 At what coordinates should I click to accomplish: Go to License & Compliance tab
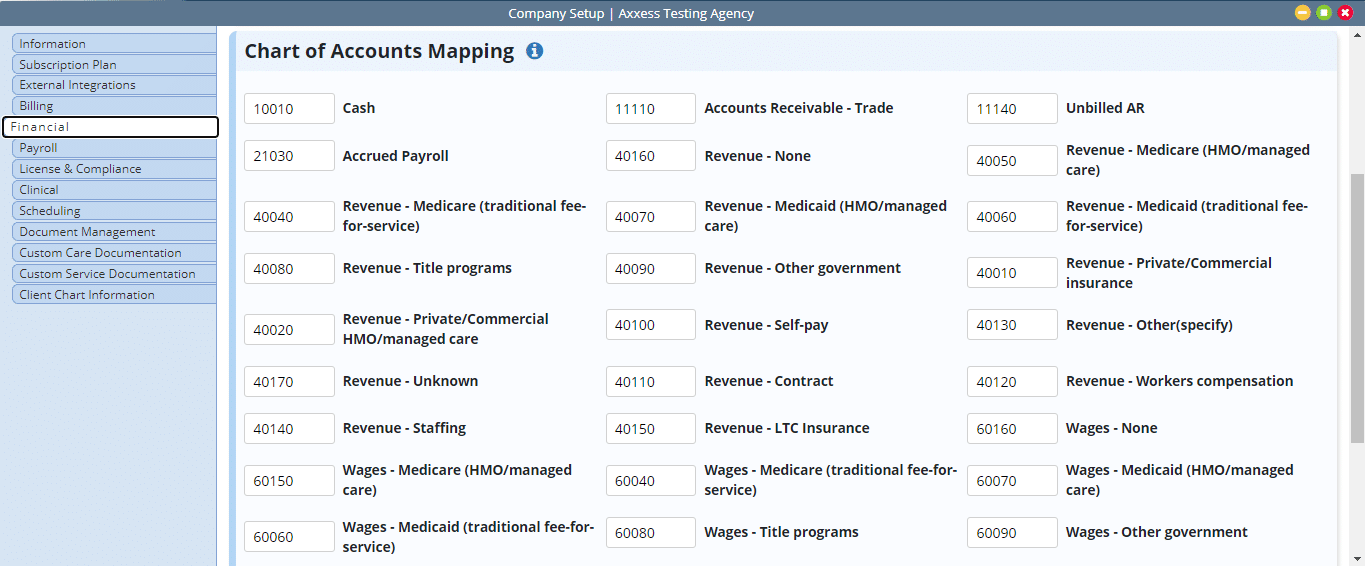point(114,169)
